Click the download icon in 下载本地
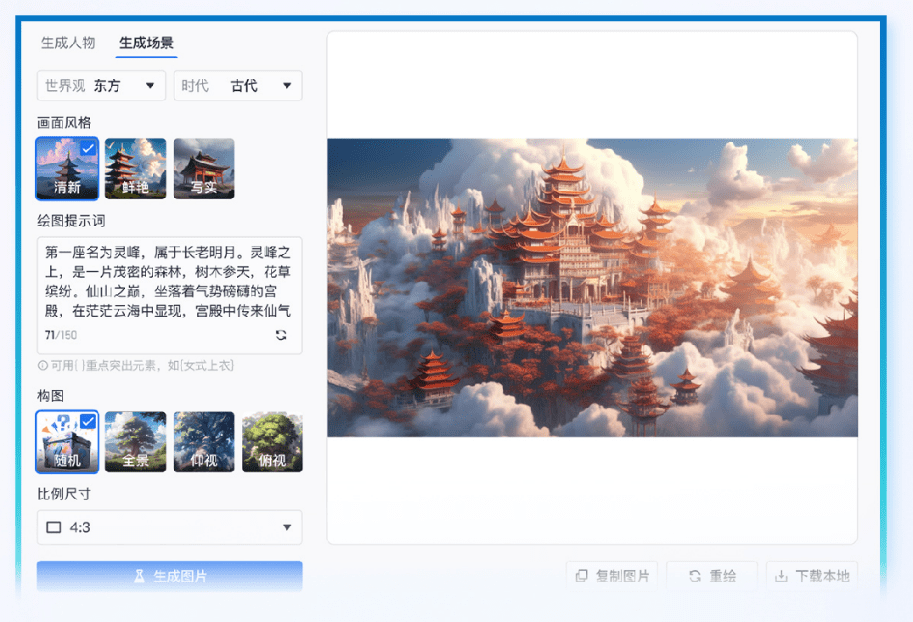 [781, 576]
